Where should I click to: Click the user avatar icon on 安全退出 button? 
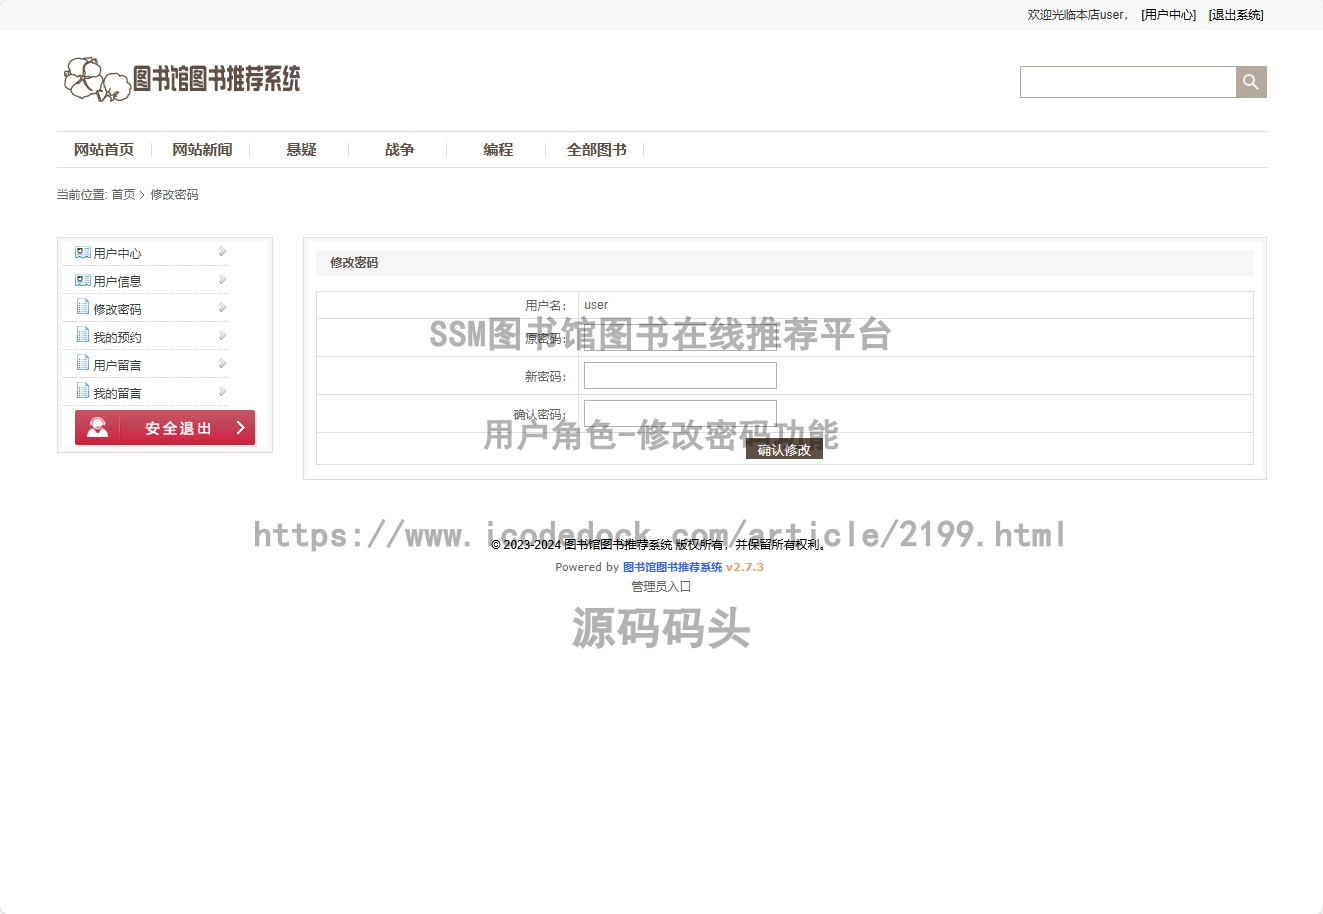pos(97,427)
